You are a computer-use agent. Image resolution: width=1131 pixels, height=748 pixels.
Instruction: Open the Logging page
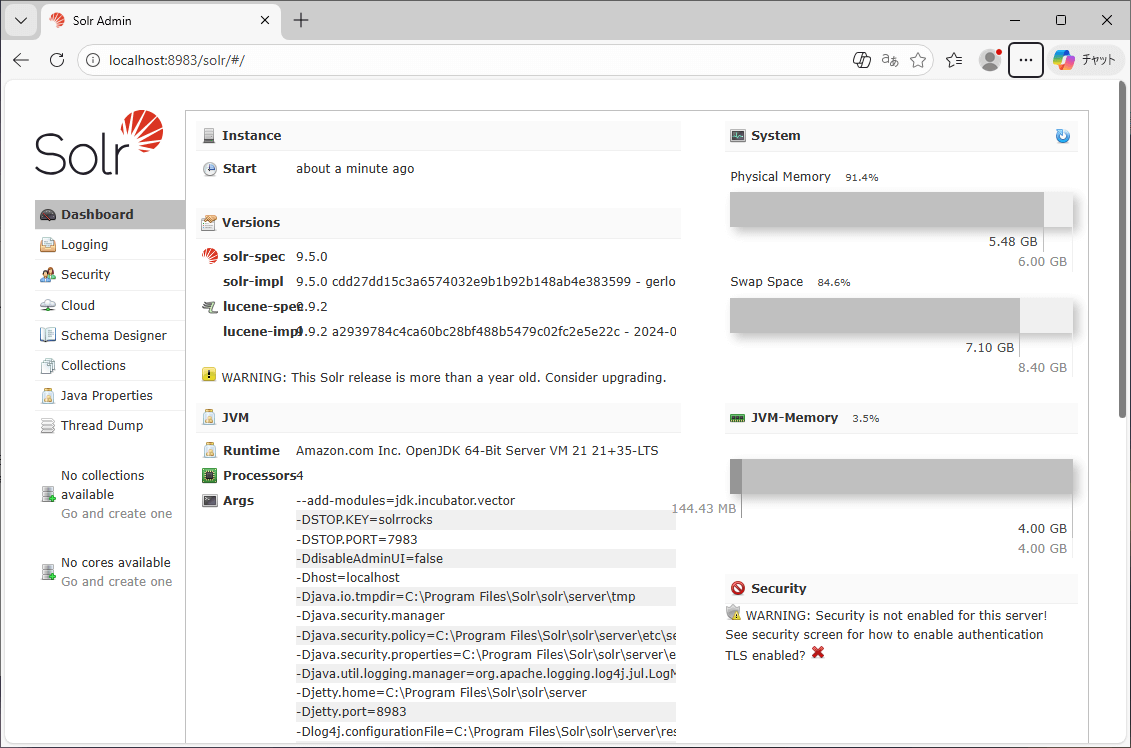(x=84, y=245)
